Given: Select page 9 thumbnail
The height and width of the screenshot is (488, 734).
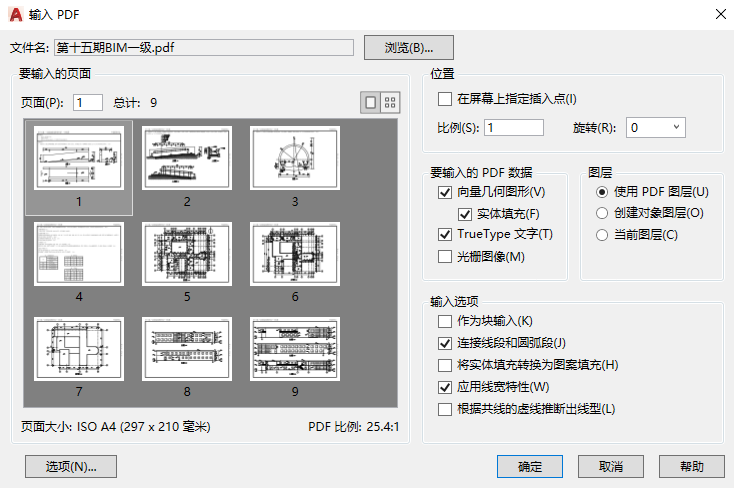Looking at the screenshot, I should pyautogui.click(x=295, y=350).
